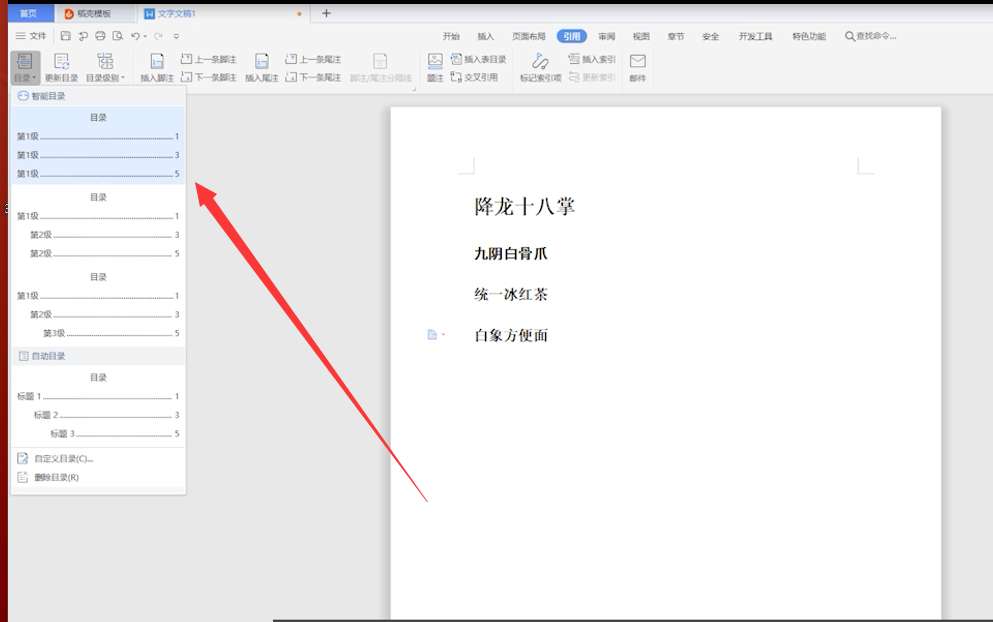Click the line 白象方便面 in document

tap(511, 335)
